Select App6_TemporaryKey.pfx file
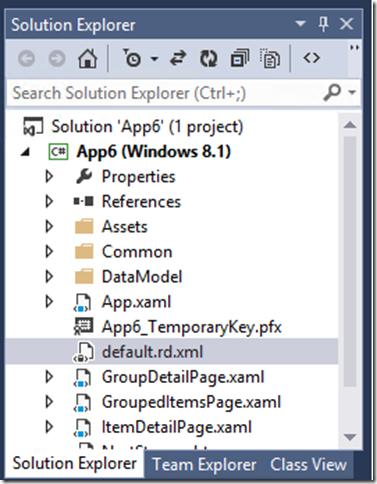Screen dimensions: 377x484 click(192, 327)
